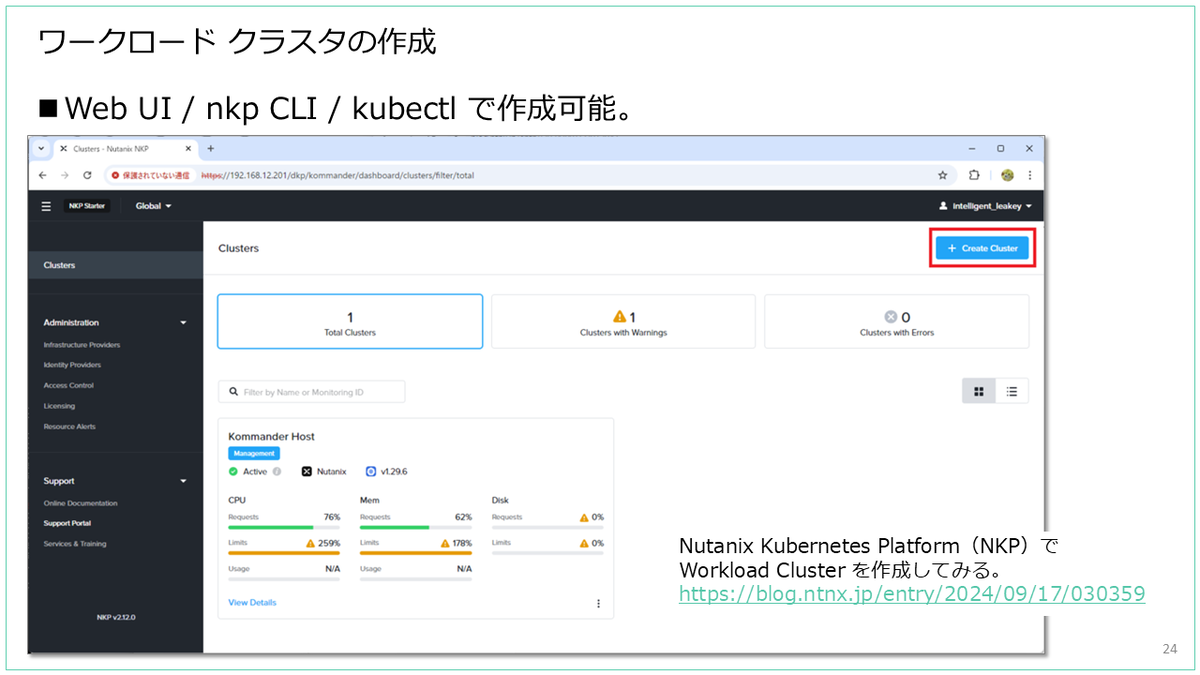Open the tab search dropdown arrow
The image size is (1200, 675).
click(x=41, y=148)
